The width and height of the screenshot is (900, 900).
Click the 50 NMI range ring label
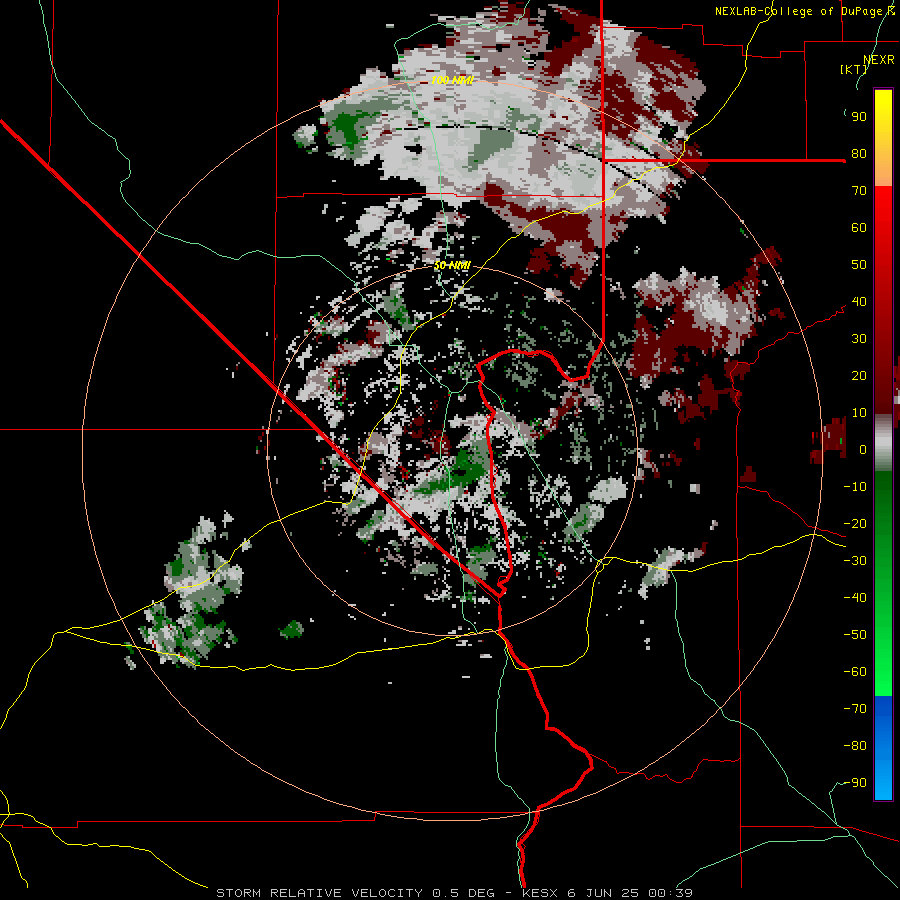coord(452,265)
